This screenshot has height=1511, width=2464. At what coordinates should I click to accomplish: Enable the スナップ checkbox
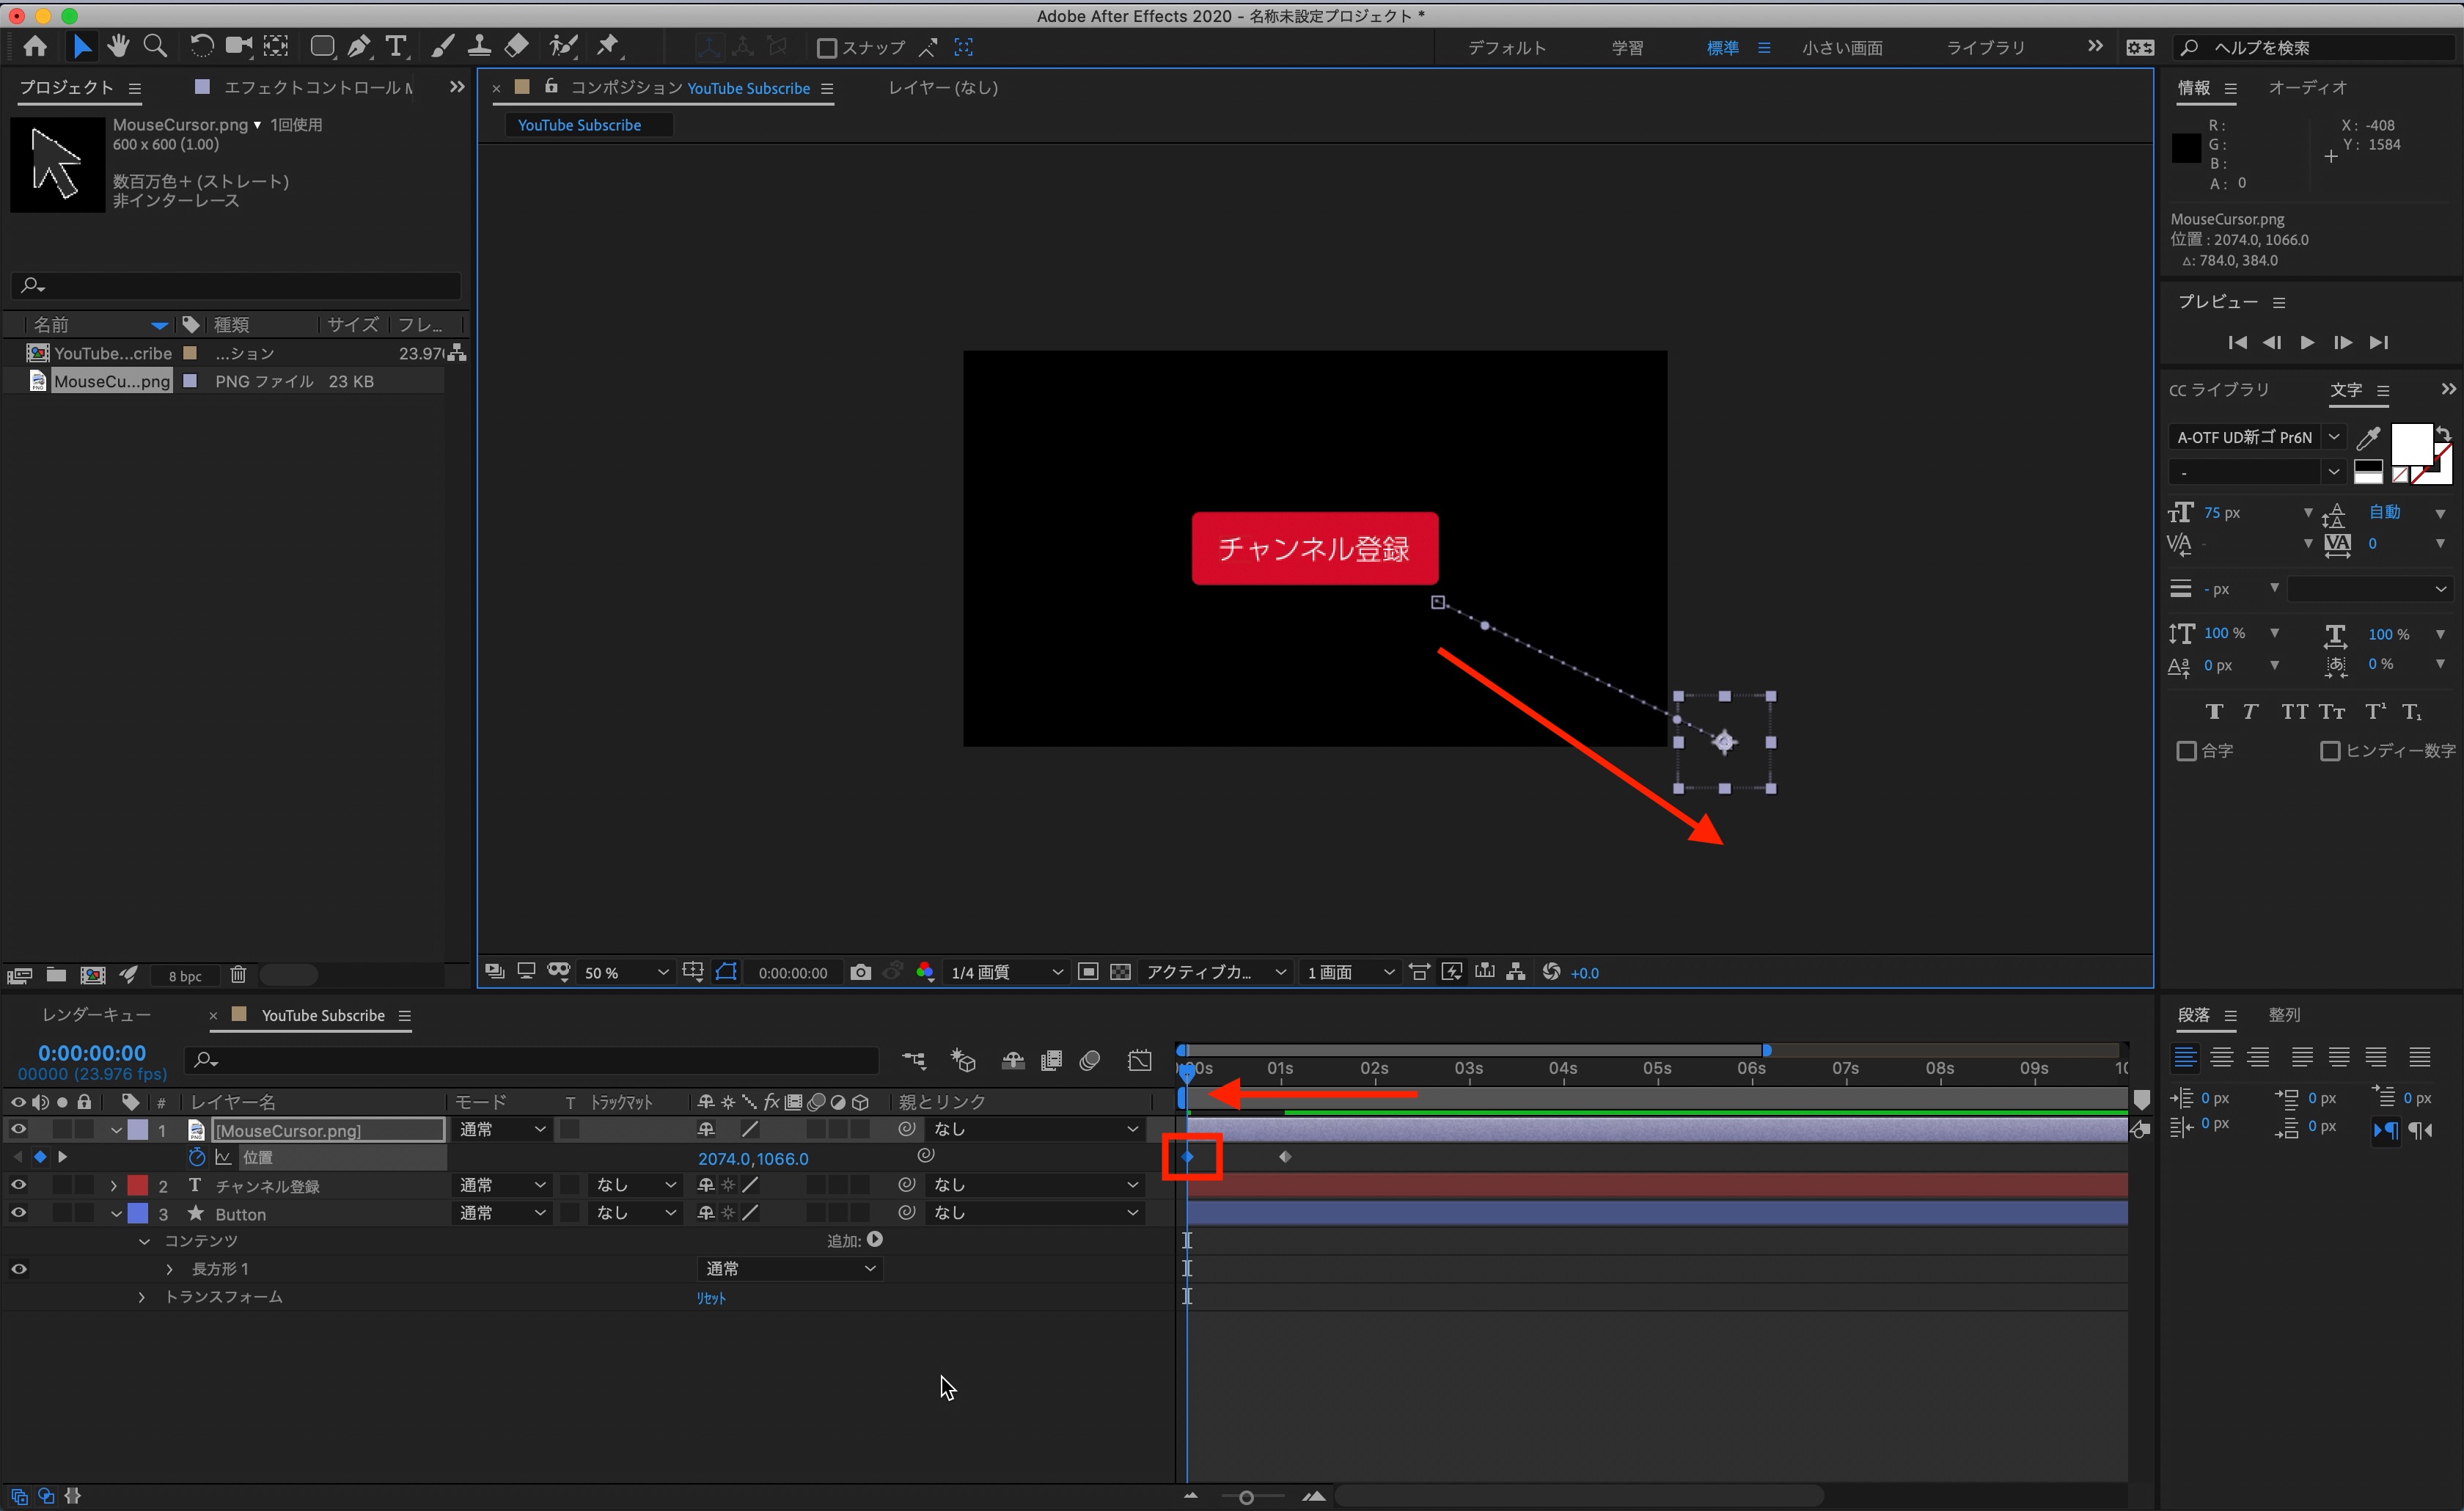827,48
